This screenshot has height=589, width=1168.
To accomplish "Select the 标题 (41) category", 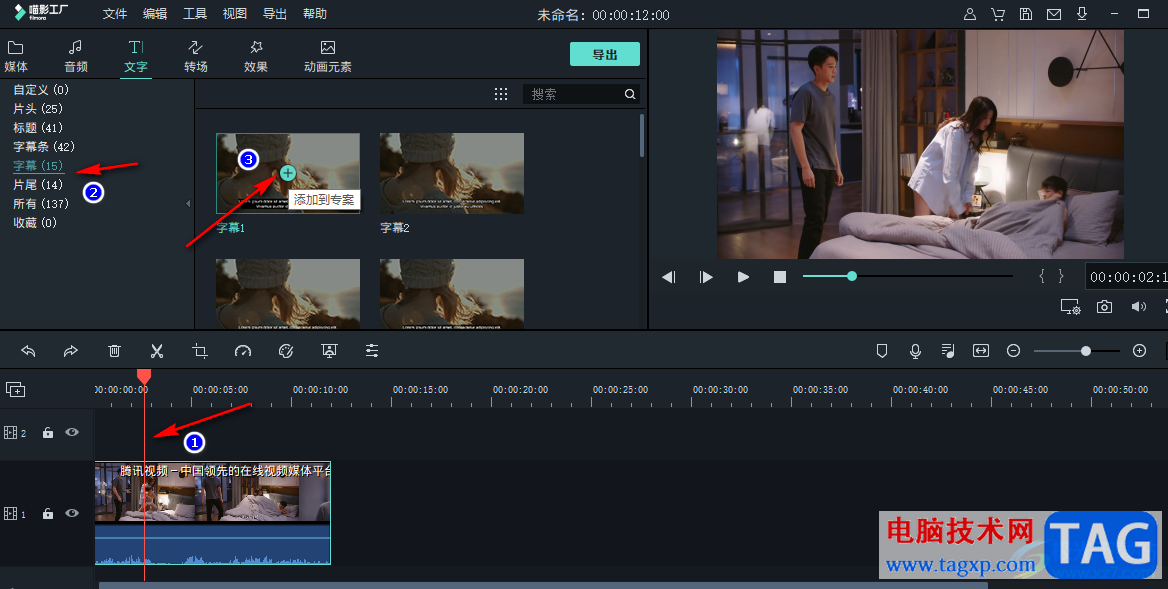I will point(38,128).
